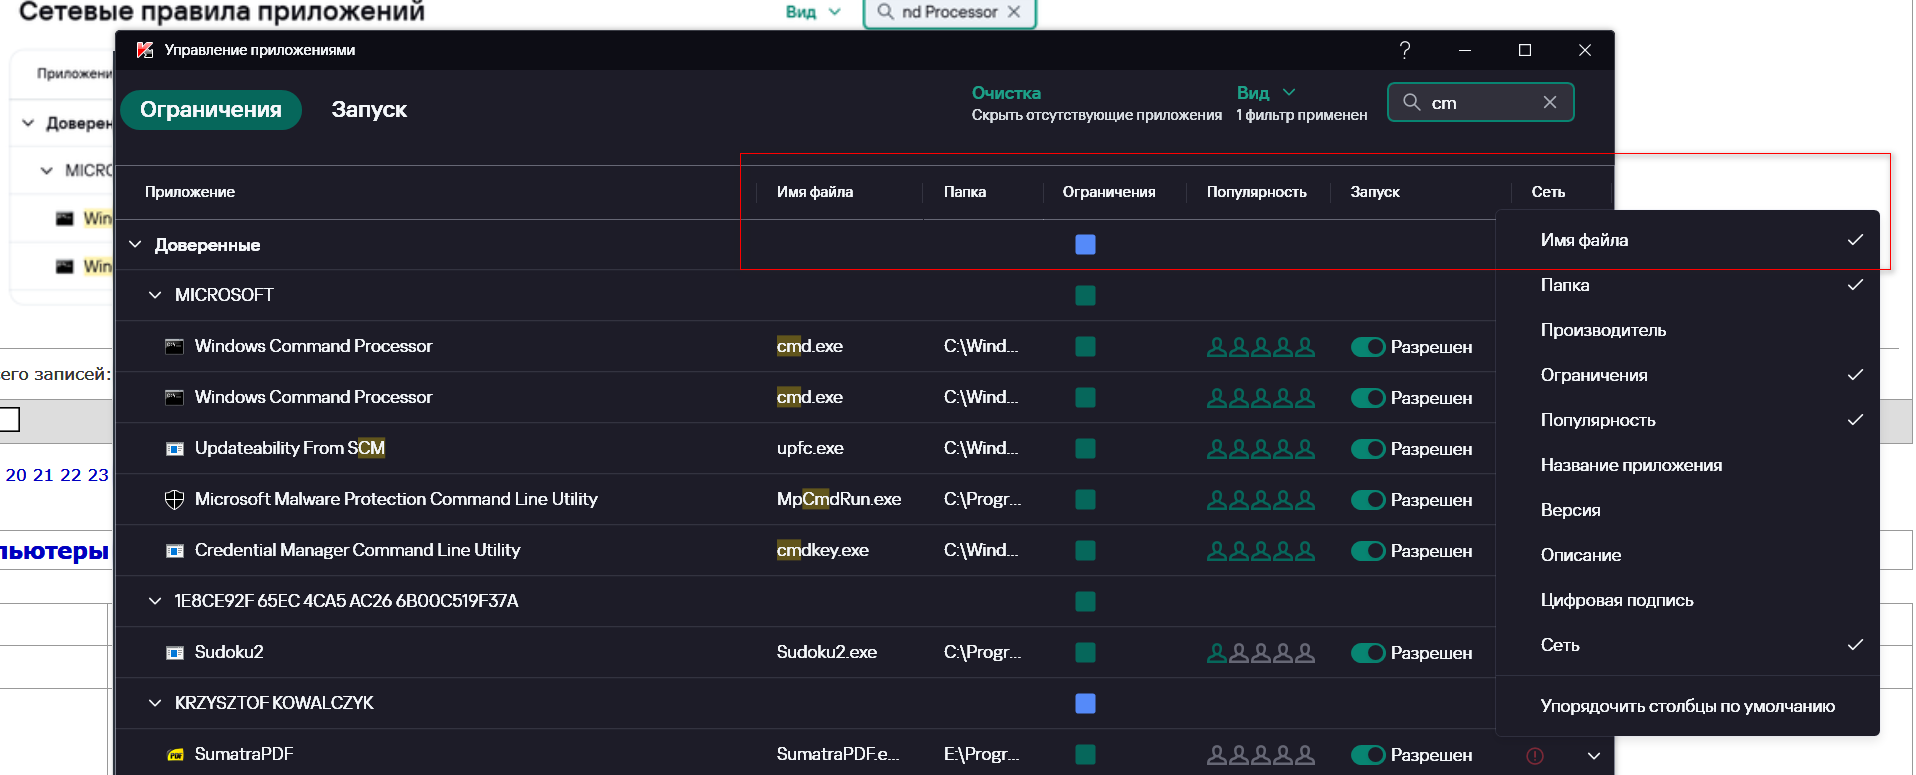Collapse the MICROSOFT group
This screenshot has height=775, width=1916.
click(155, 295)
